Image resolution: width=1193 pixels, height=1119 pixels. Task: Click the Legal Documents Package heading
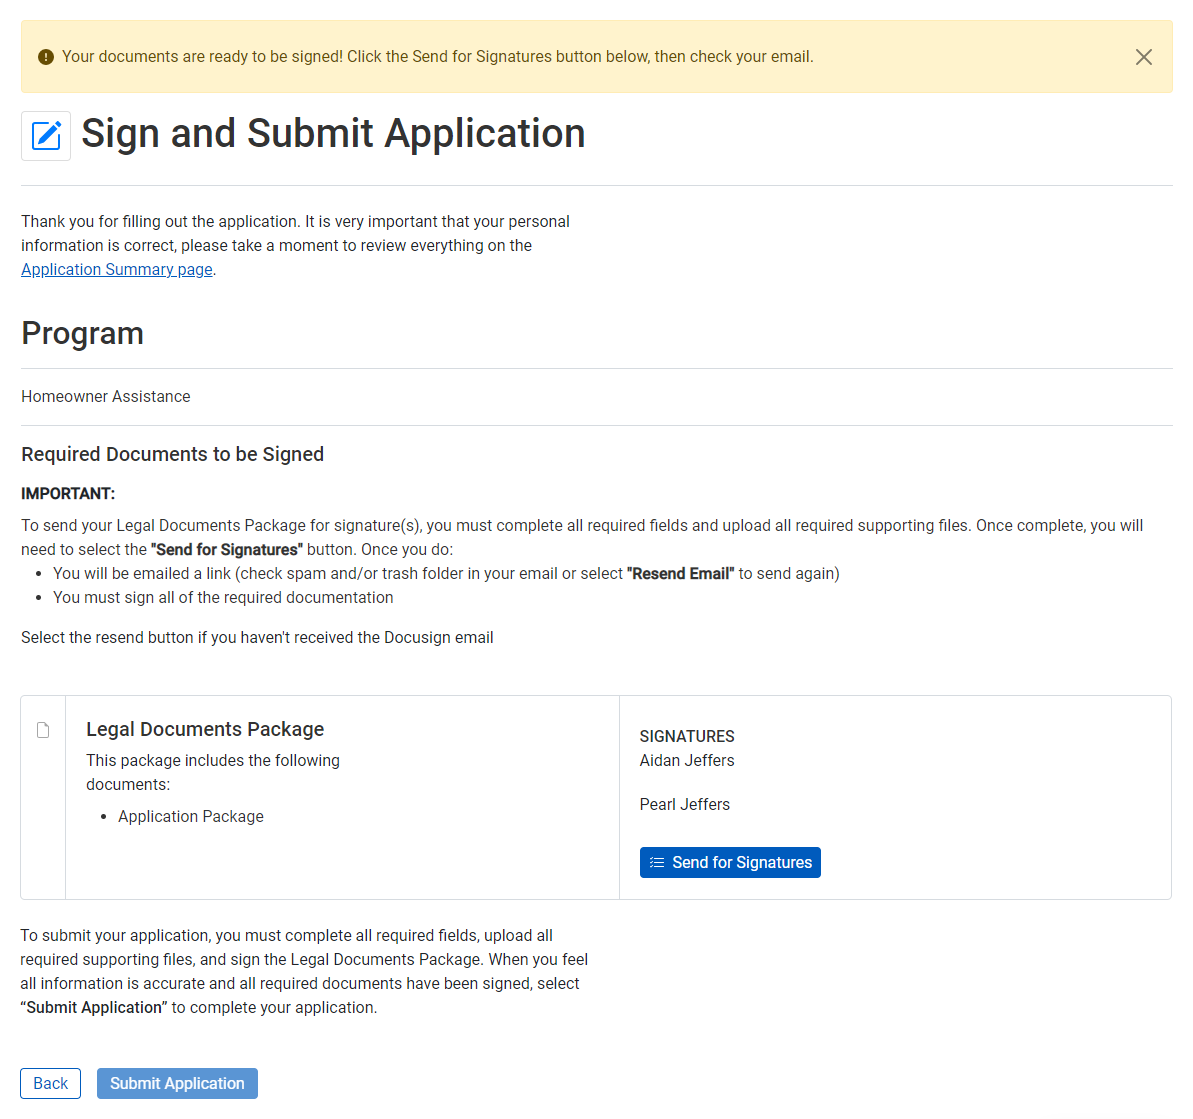pos(205,729)
